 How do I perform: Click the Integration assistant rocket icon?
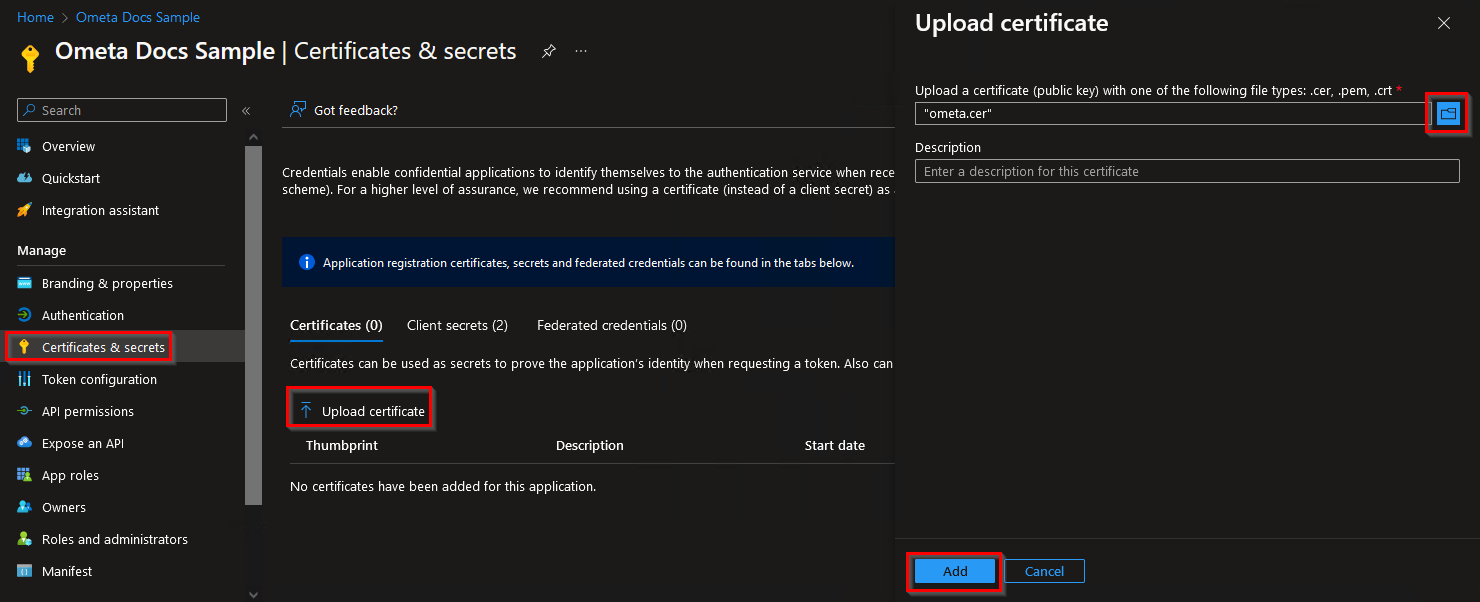(24, 210)
